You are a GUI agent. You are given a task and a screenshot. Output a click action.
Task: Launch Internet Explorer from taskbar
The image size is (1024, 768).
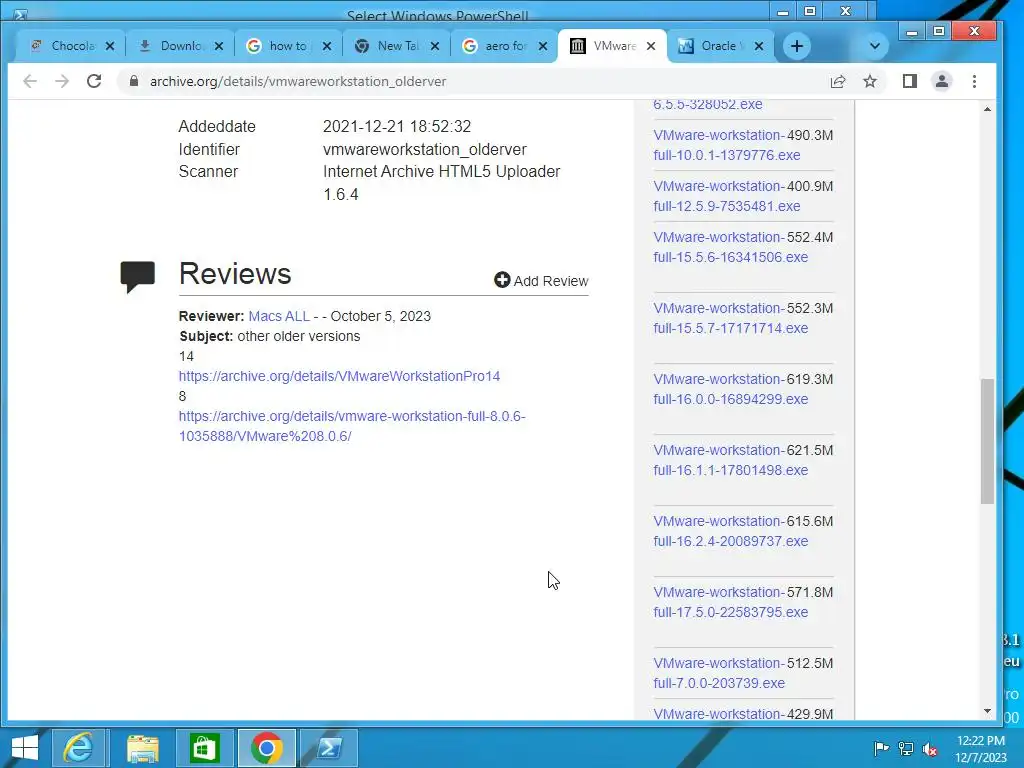[78, 748]
